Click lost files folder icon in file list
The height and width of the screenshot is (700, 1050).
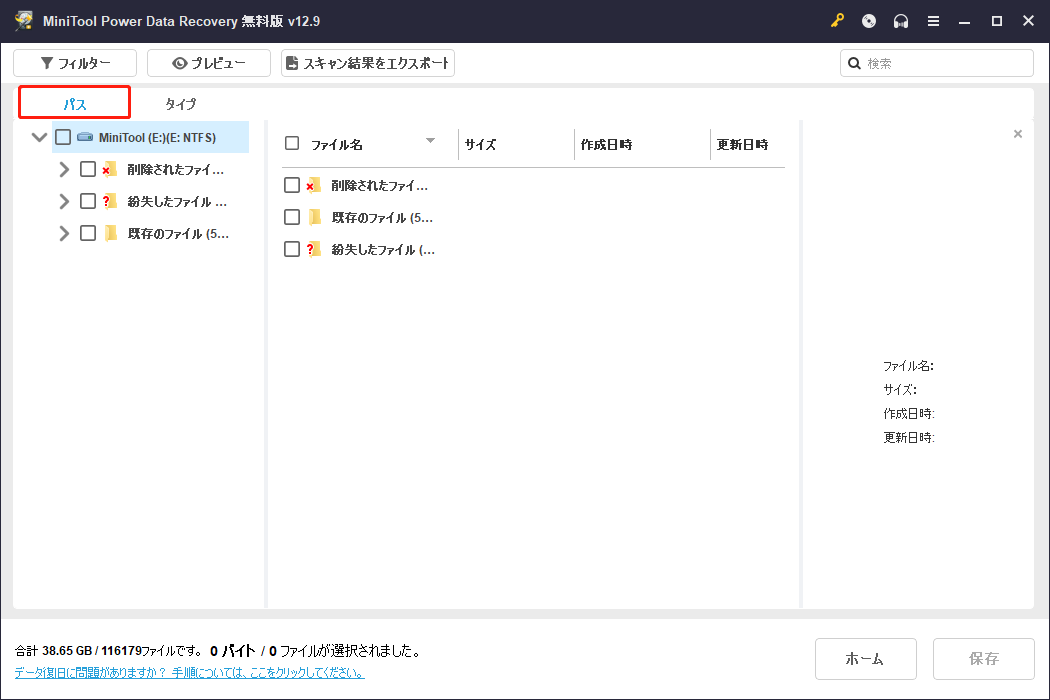[x=313, y=249]
